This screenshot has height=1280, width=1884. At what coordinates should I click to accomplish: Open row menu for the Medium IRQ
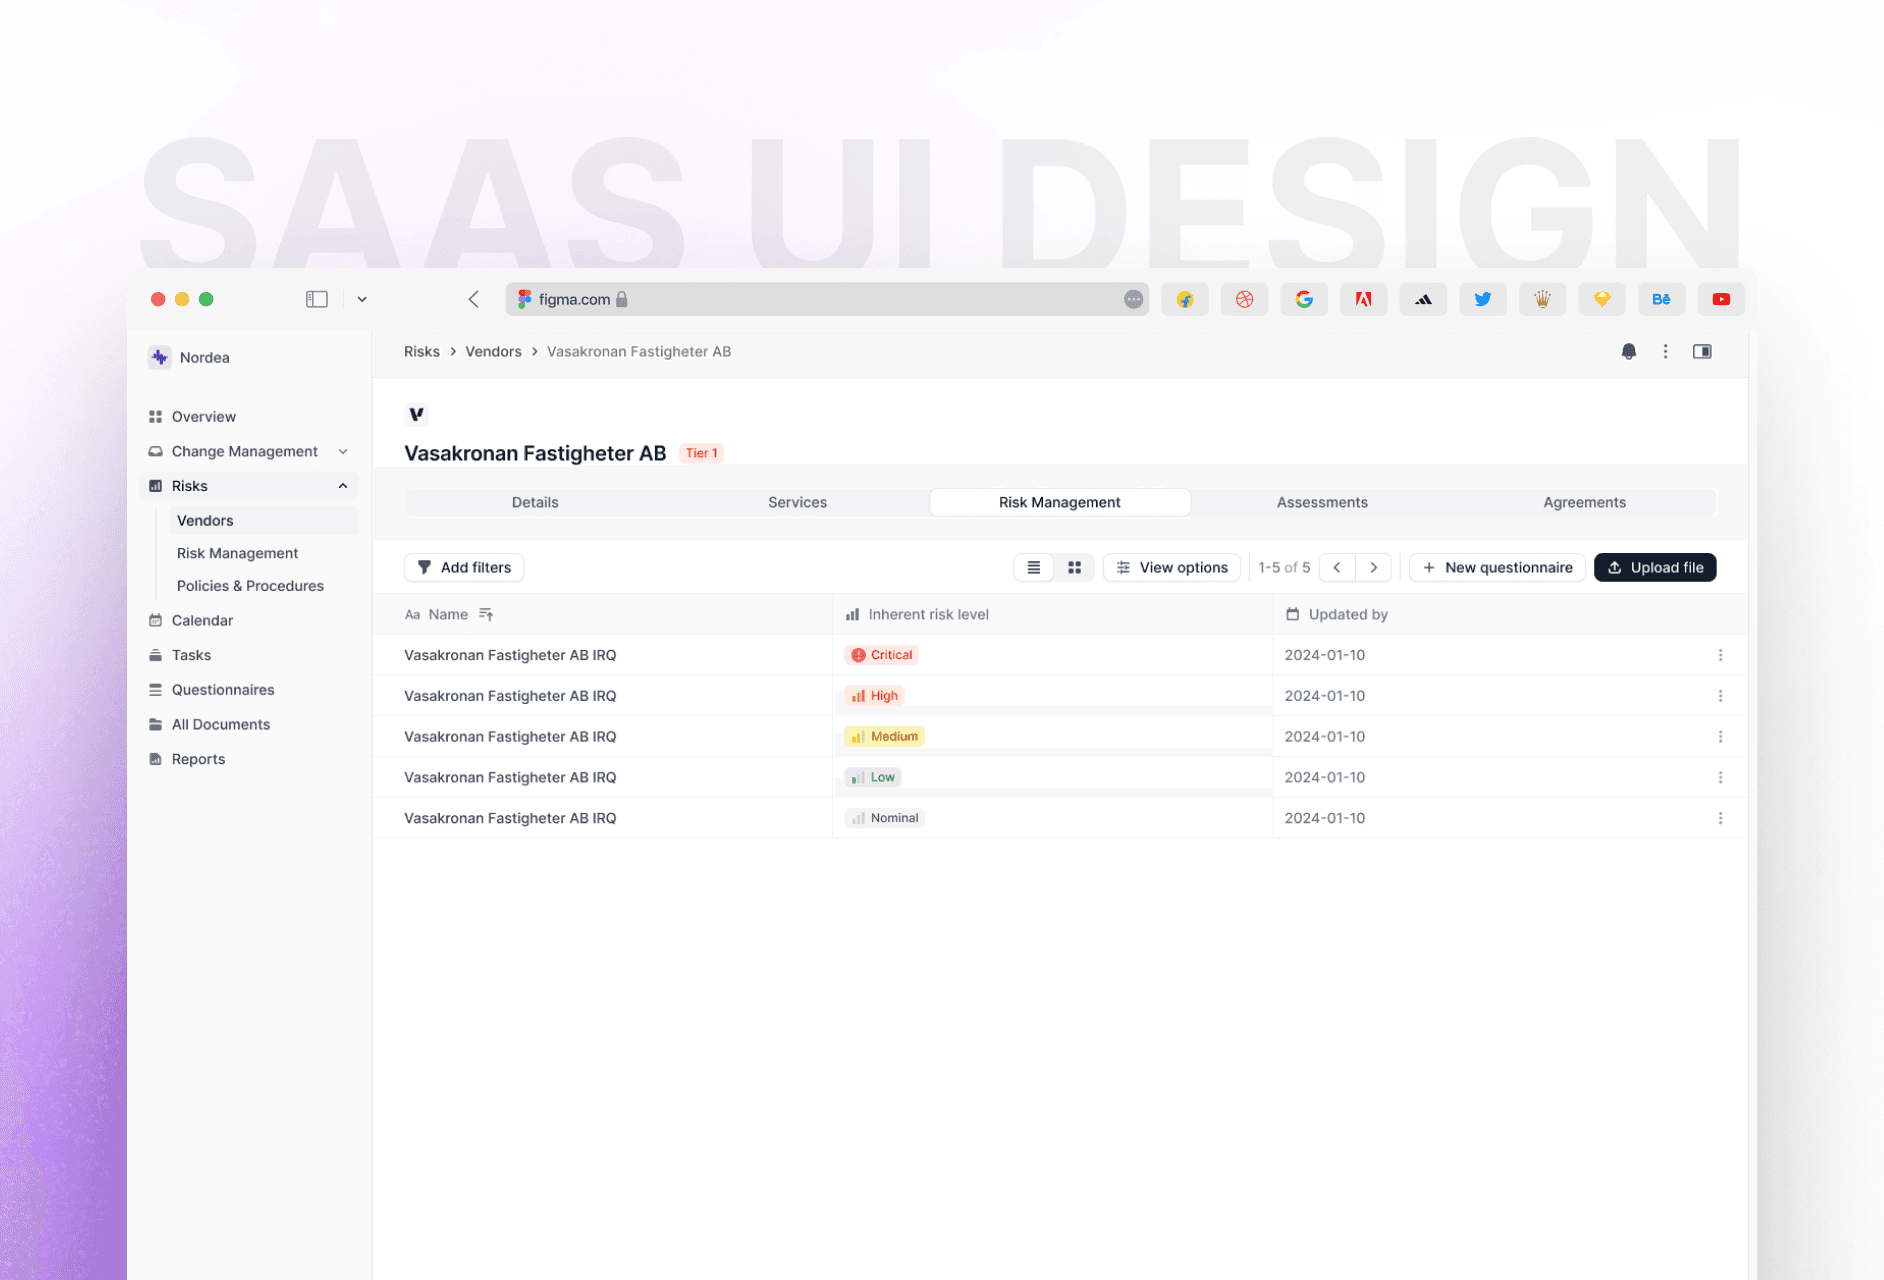(1720, 736)
